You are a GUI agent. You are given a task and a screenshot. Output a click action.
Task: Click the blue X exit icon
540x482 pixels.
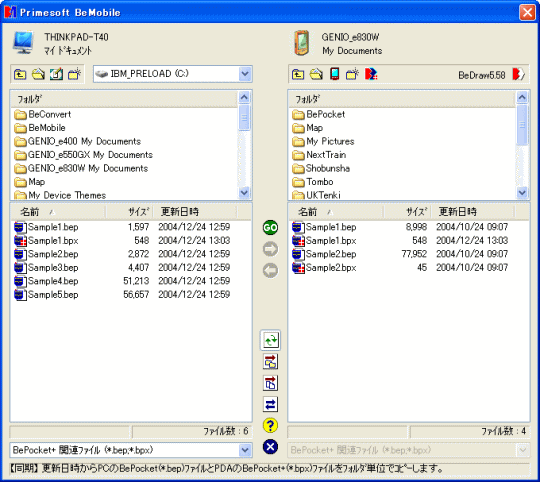click(270, 447)
